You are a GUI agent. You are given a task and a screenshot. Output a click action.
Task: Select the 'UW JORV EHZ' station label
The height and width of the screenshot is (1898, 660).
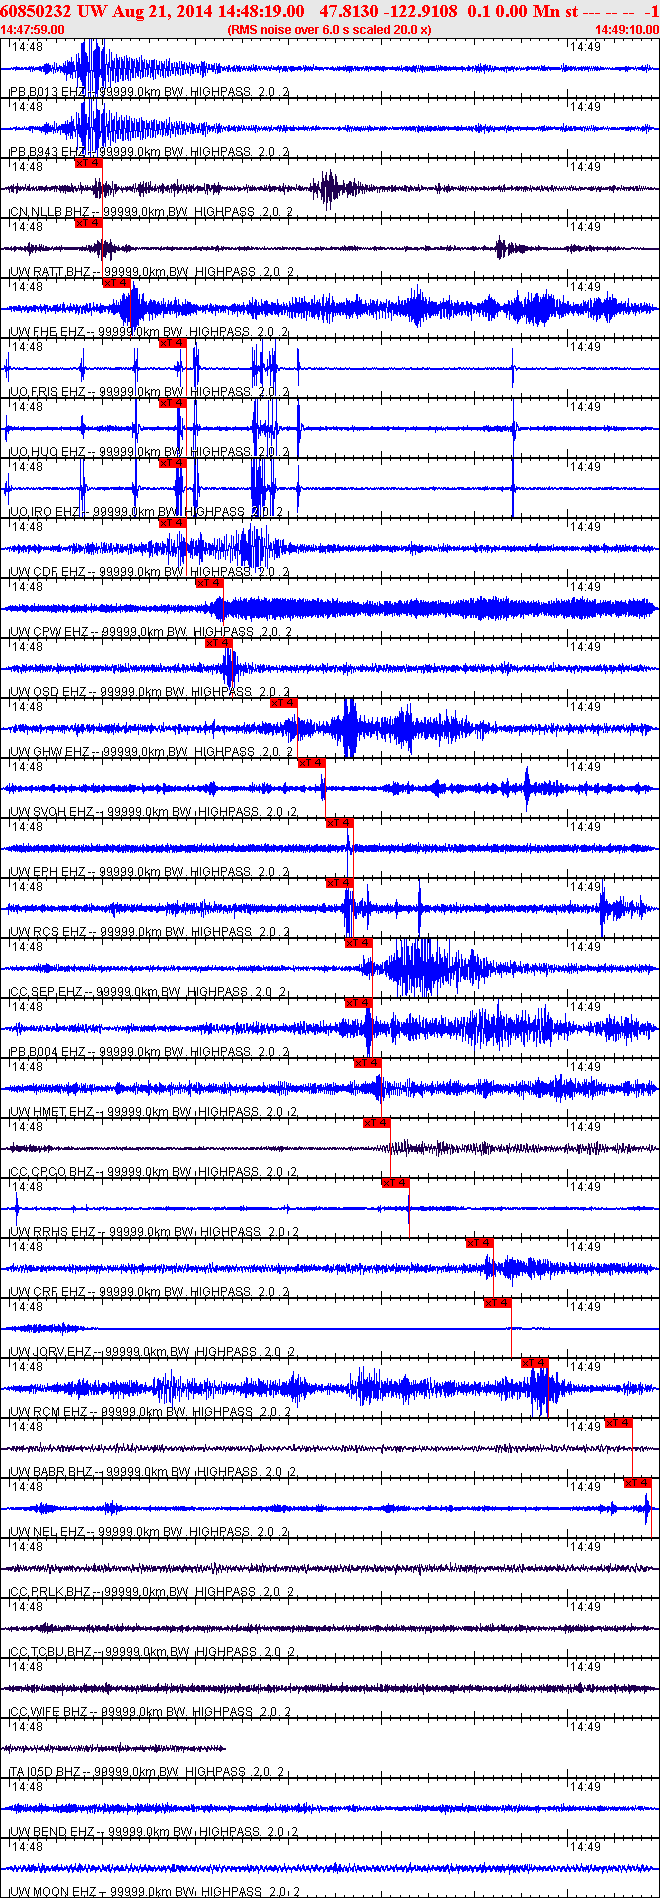[x=50, y=1352]
